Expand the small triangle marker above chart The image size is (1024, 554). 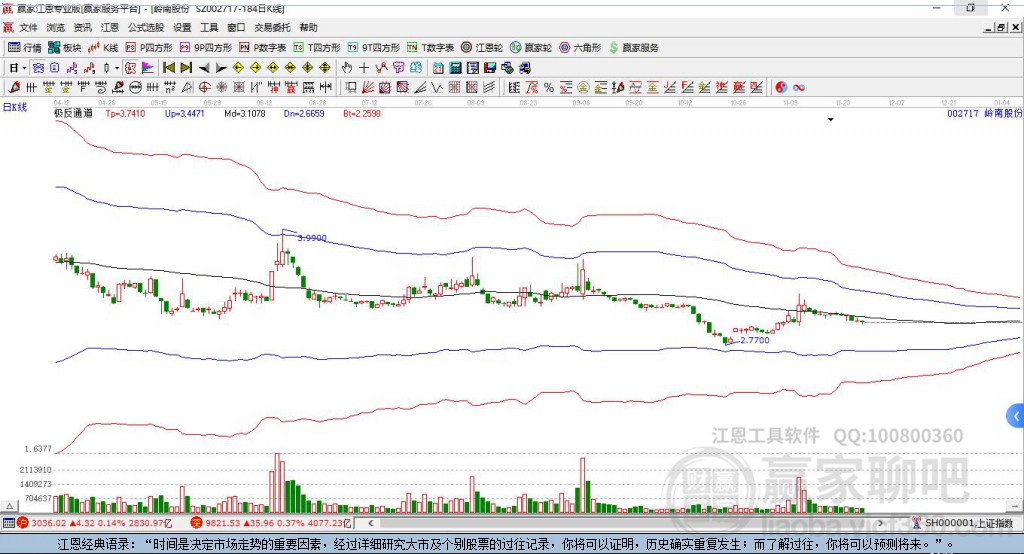pos(831,120)
